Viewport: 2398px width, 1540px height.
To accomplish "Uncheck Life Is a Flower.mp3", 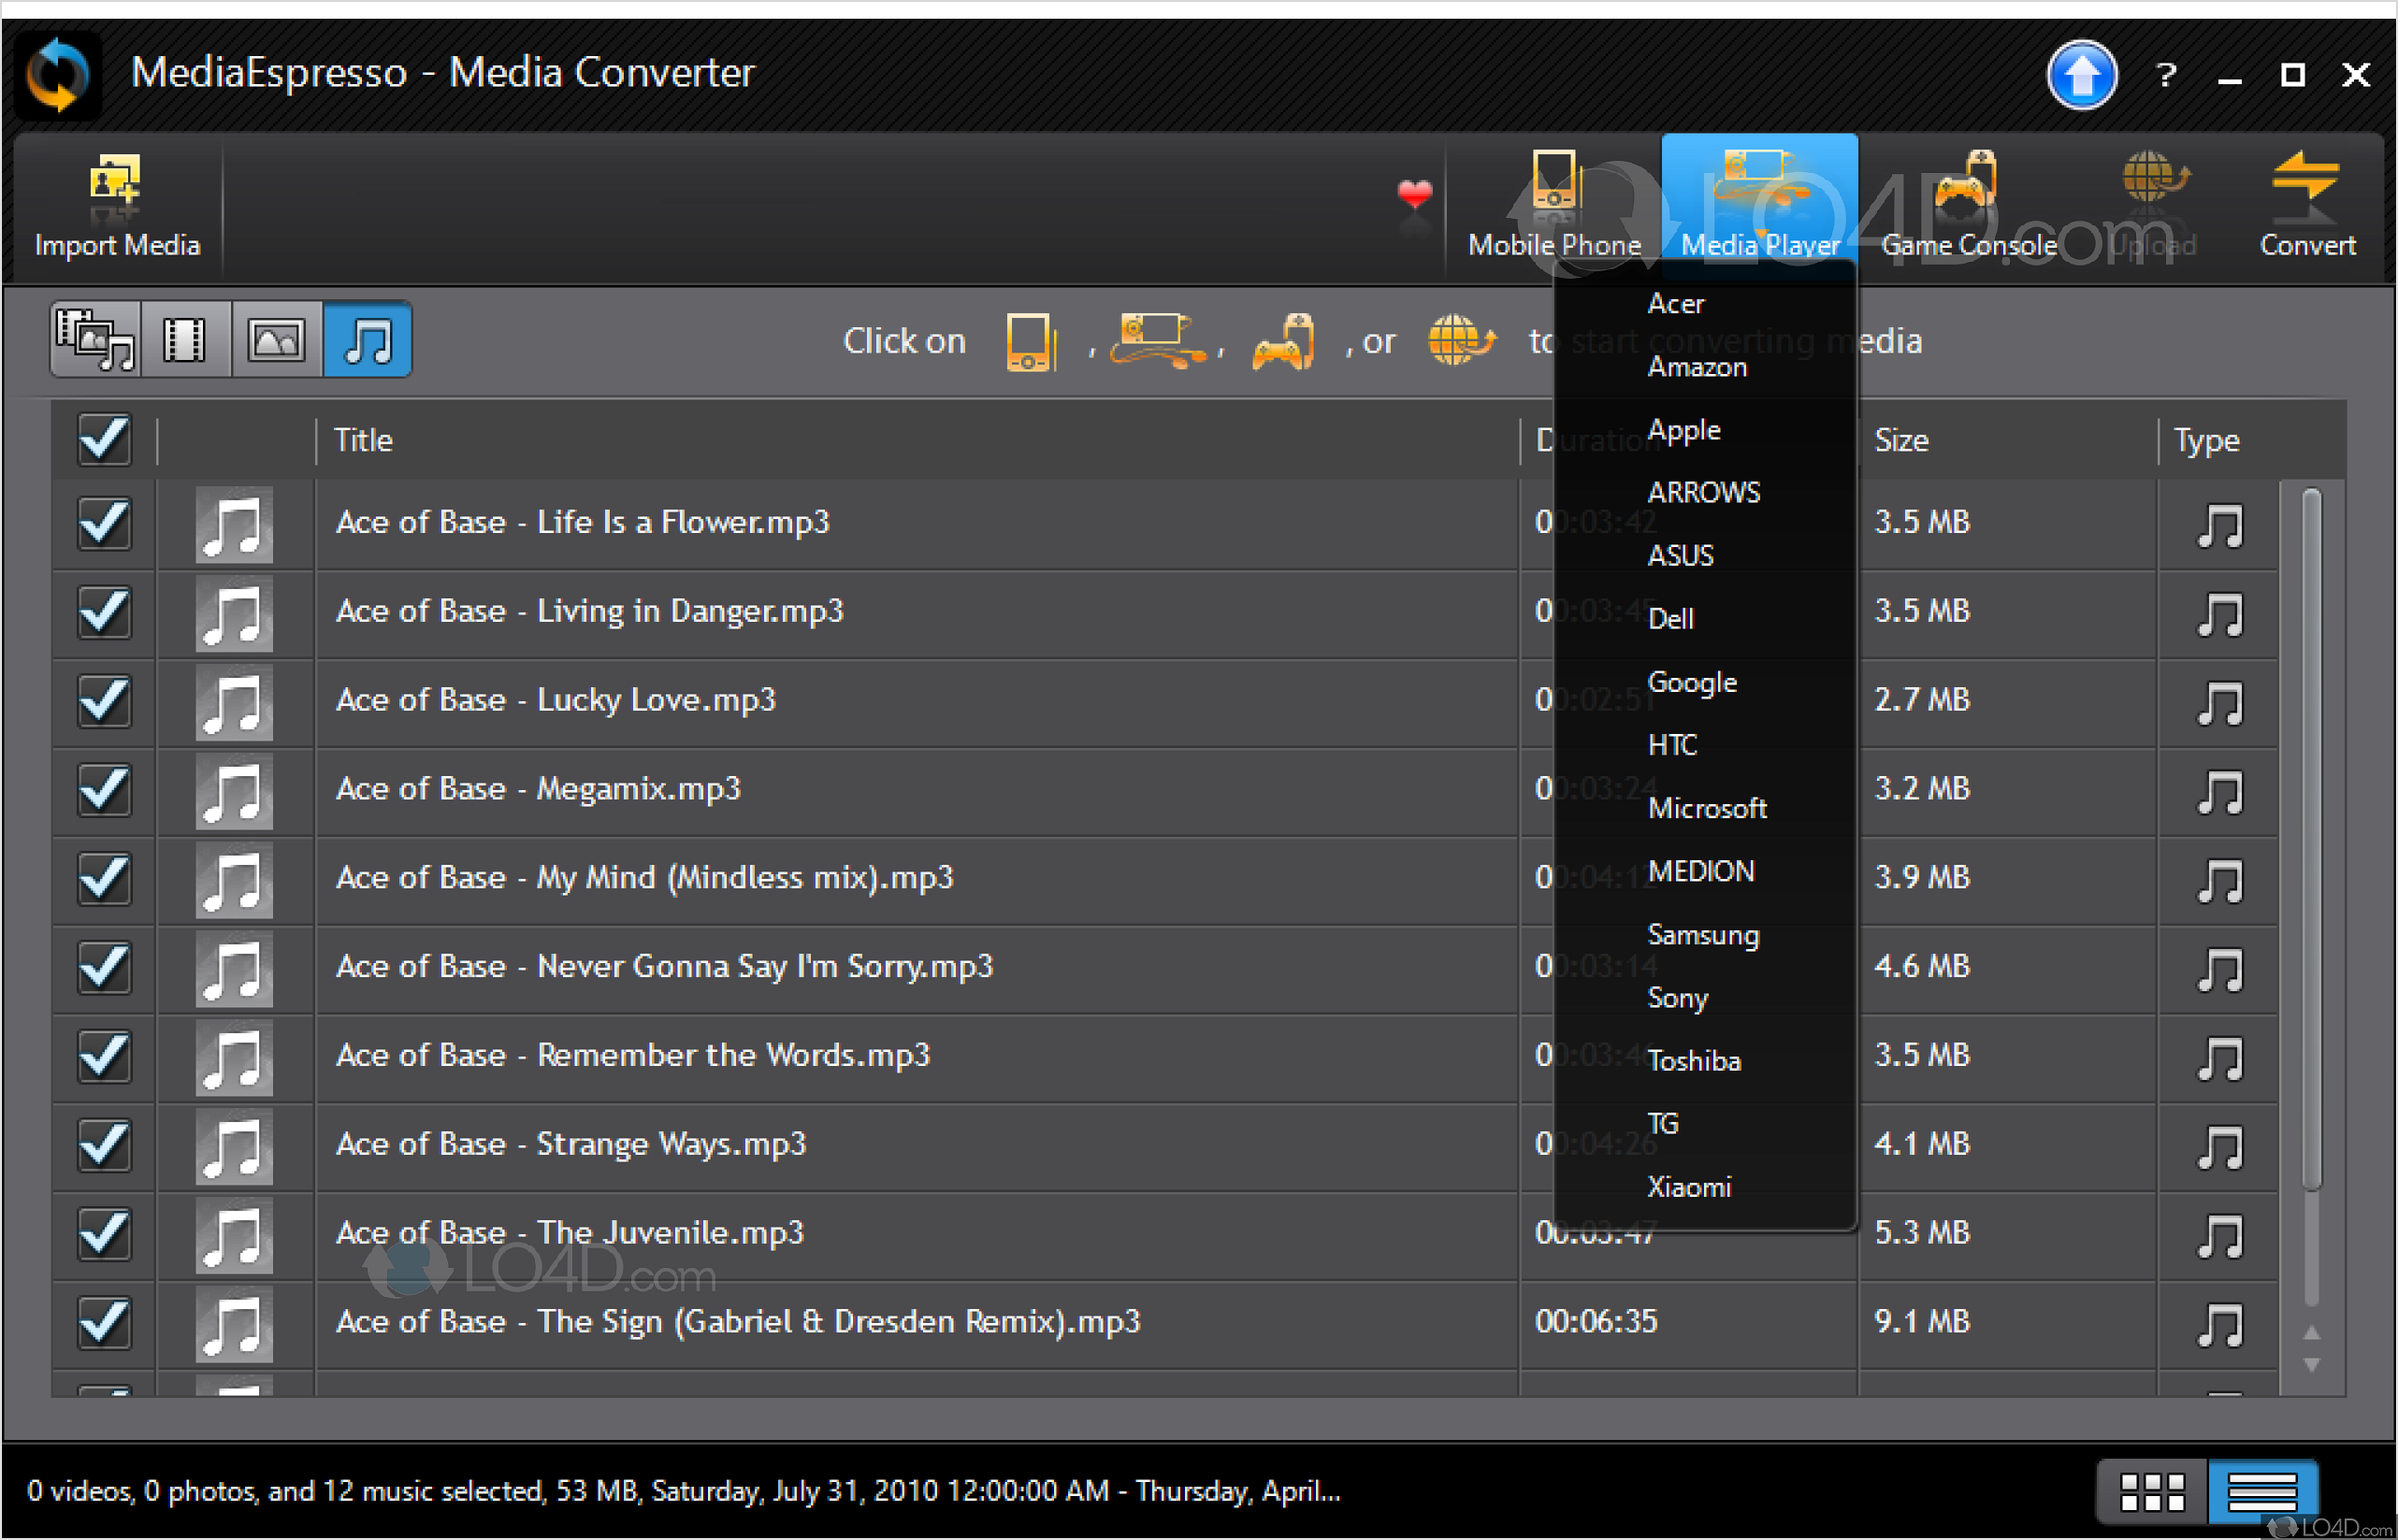I will tap(104, 523).
